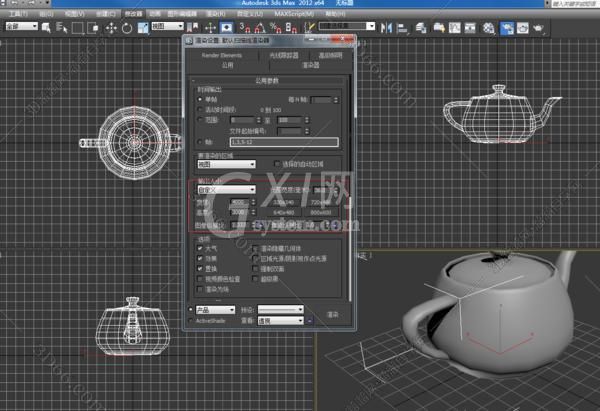Open the area to render 视图 dropdown
Image resolution: width=600 pixels, height=411 pixels.
[227, 164]
